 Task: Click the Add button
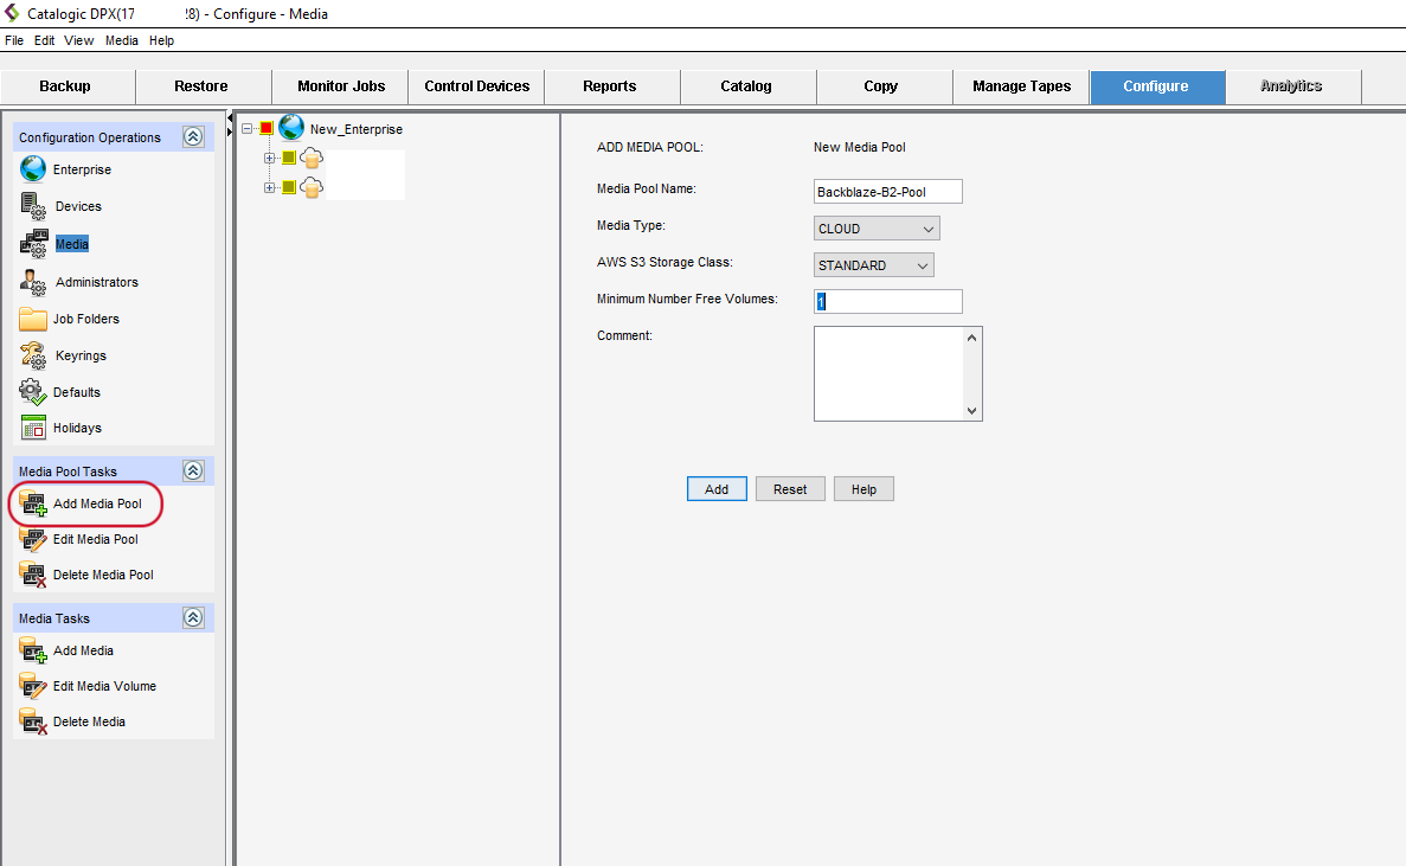pos(717,489)
